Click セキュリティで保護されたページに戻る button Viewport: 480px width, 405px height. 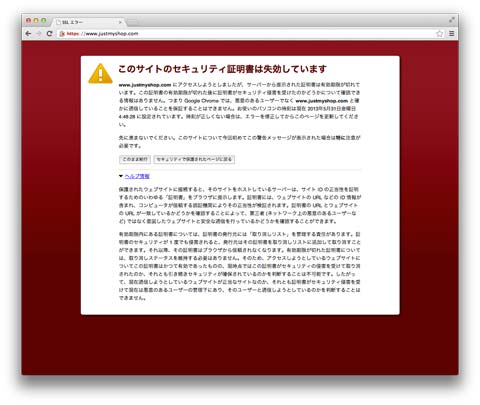pyautogui.click(x=194, y=159)
